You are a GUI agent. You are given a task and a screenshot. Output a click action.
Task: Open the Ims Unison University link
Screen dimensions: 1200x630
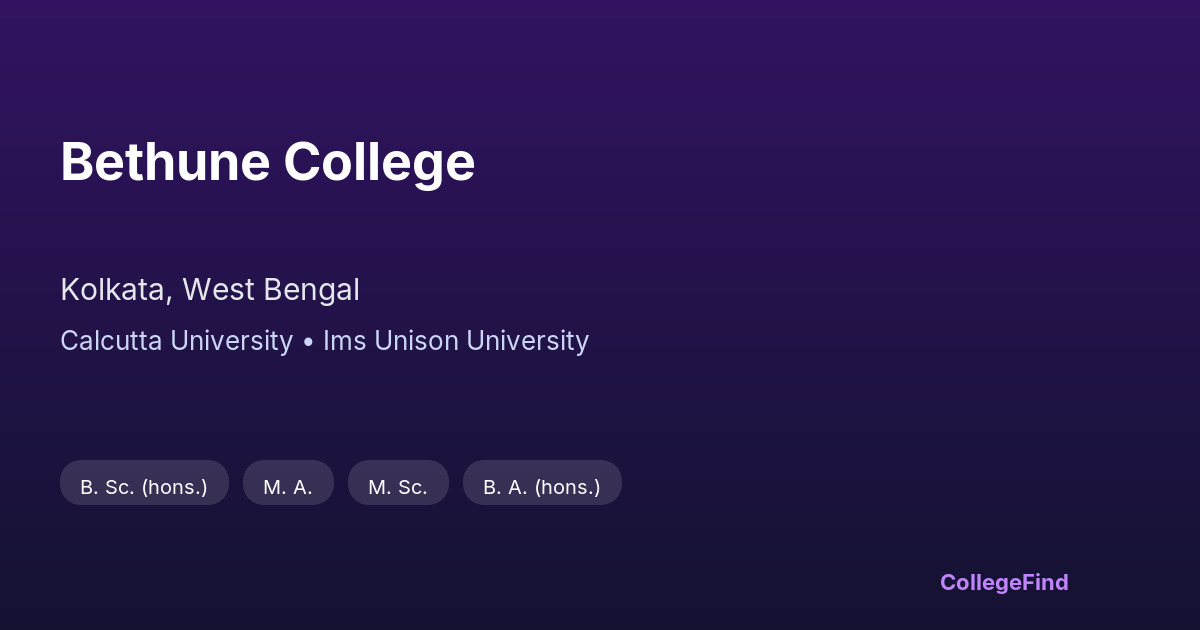pos(455,341)
